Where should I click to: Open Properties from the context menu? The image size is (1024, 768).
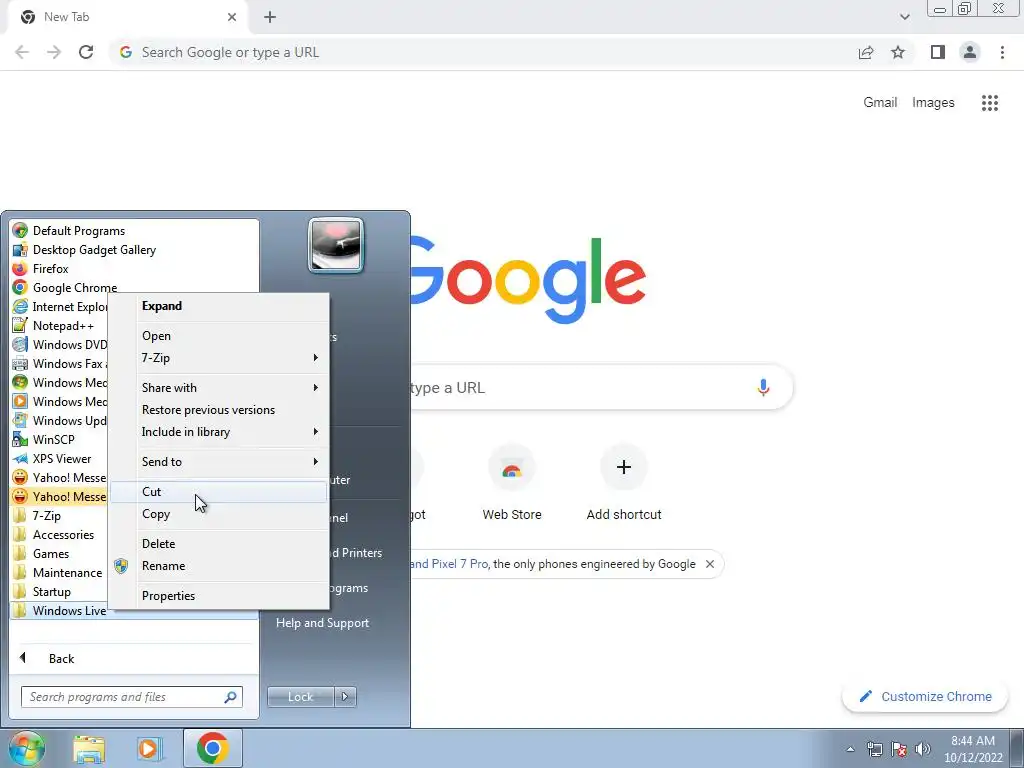coord(219,596)
